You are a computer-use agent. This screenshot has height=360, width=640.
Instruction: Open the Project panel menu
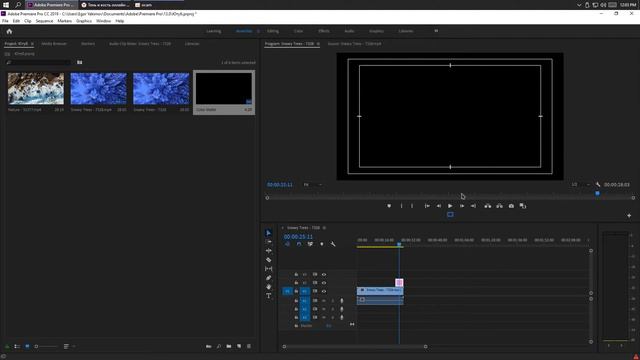(x=32, y=44)
